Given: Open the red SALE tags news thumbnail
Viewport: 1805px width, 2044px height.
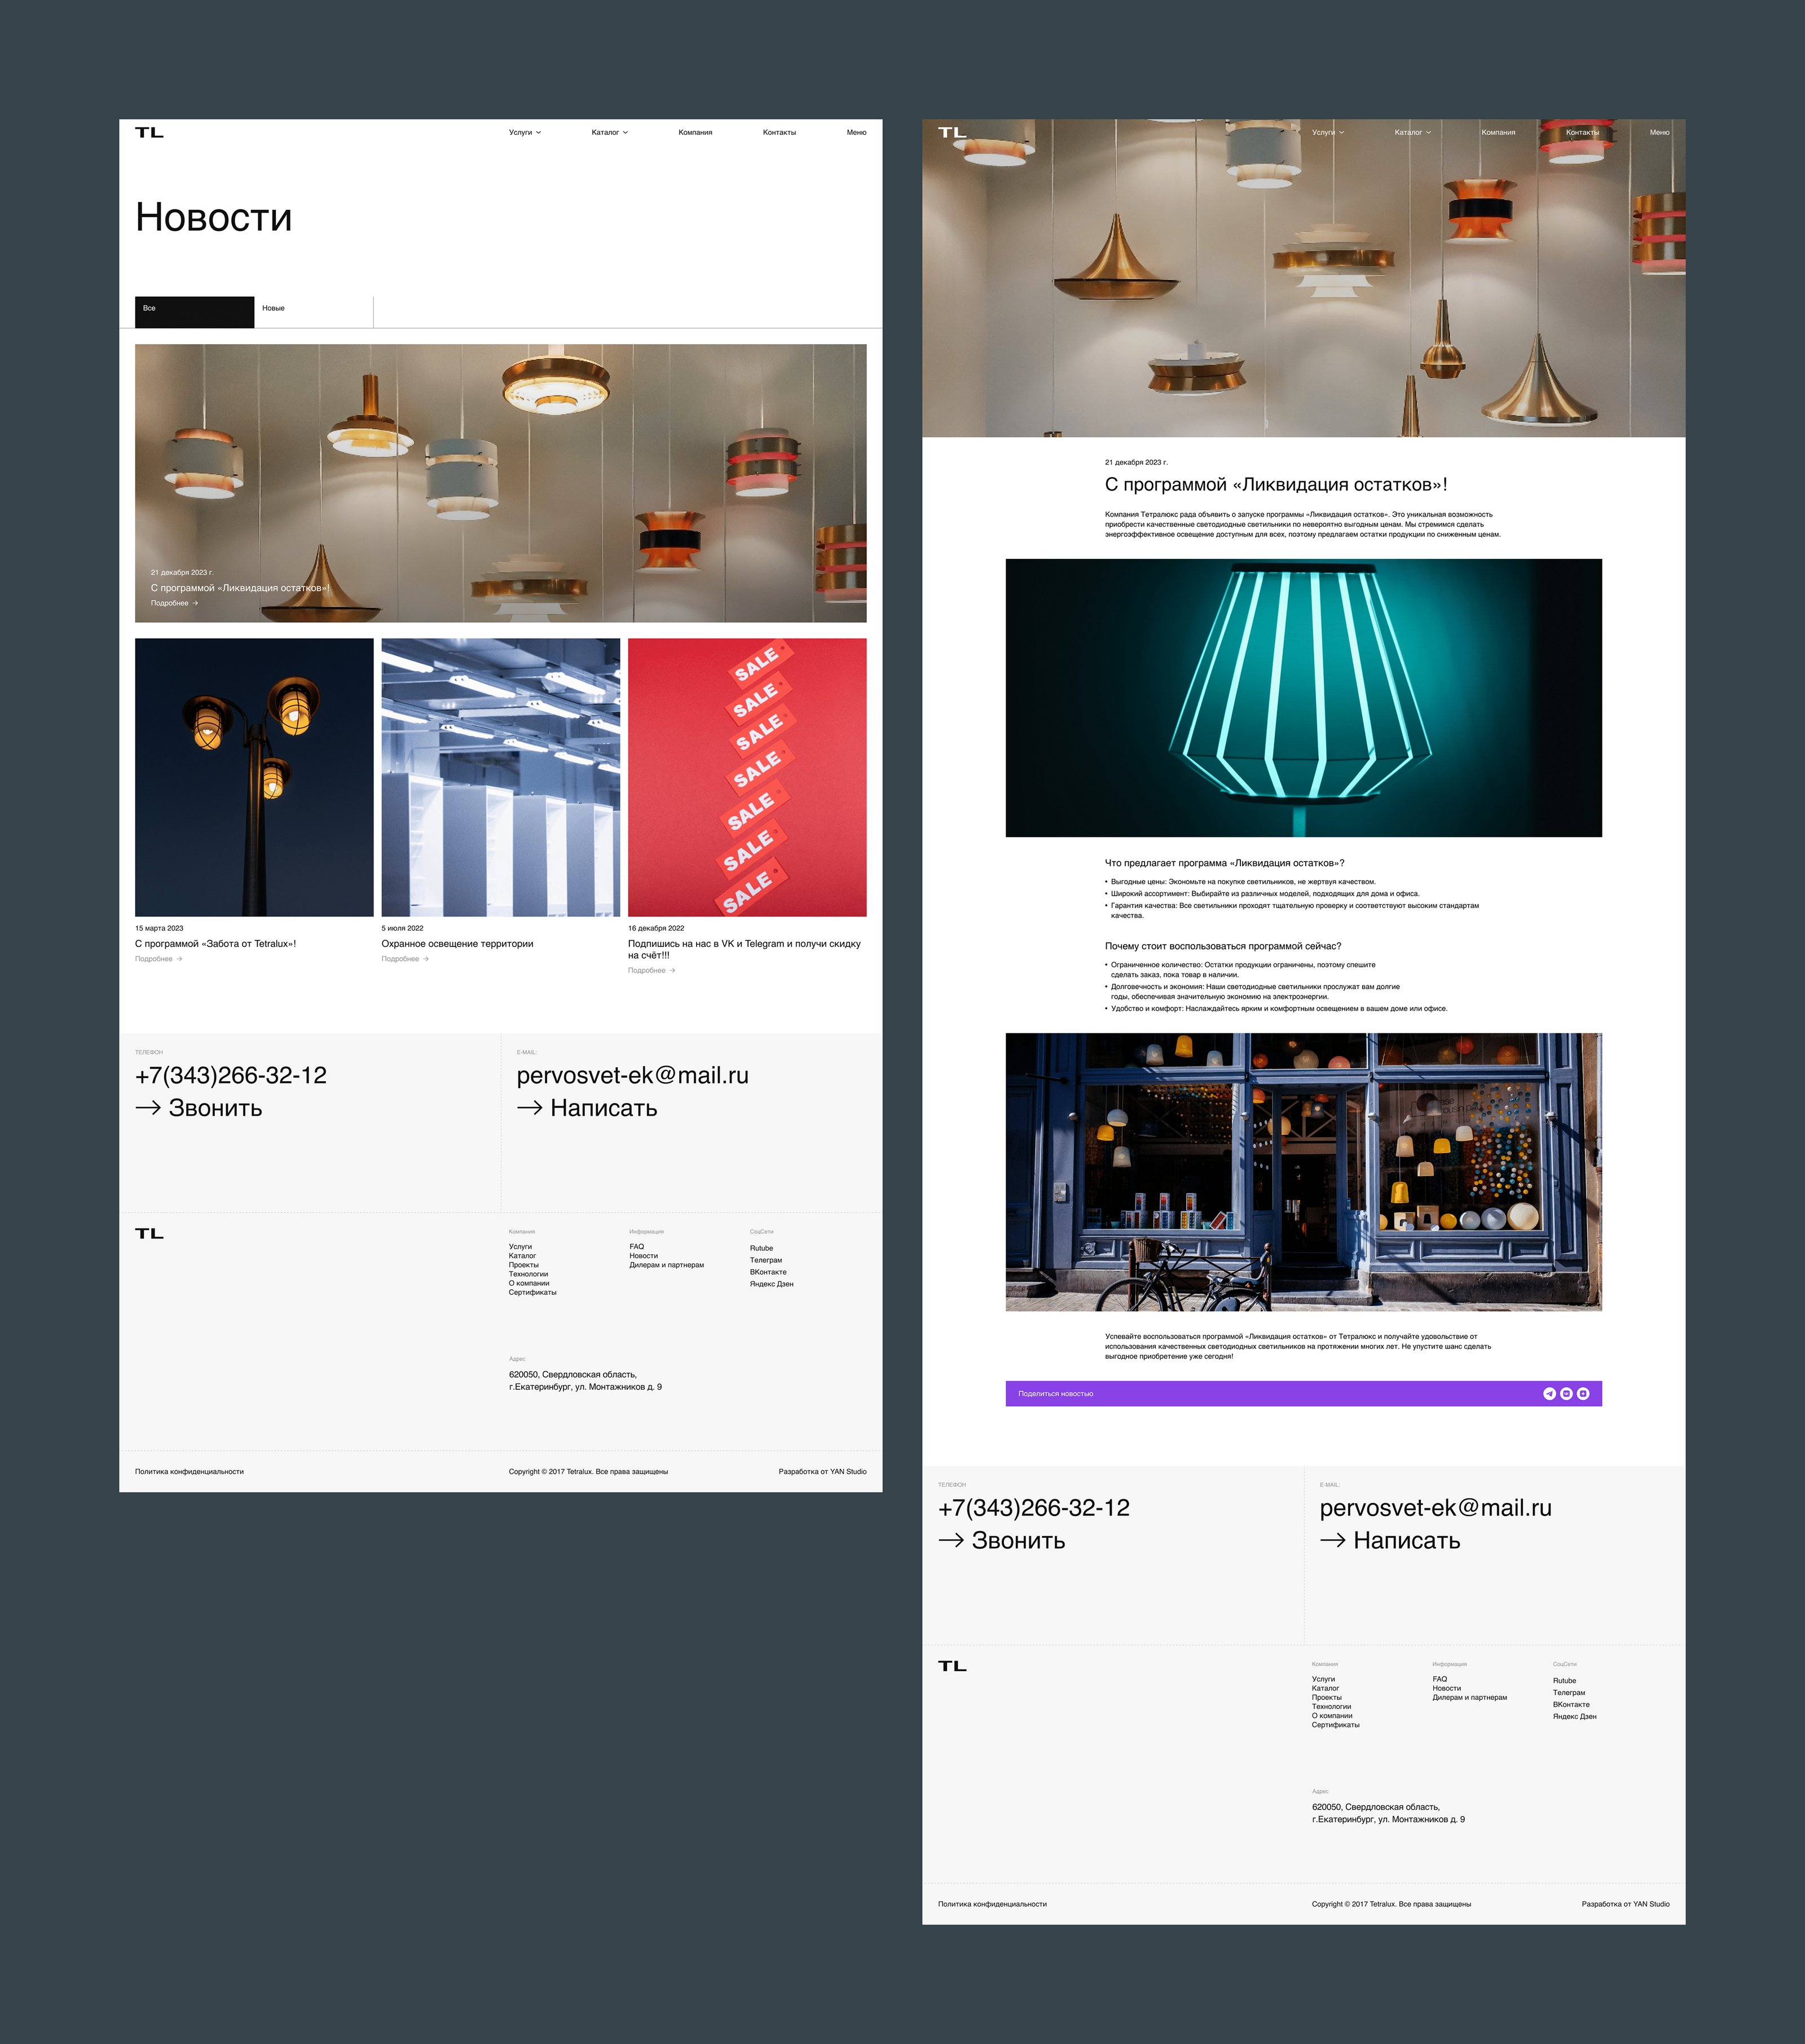Looking at the screenshot, I should point(747,777).
